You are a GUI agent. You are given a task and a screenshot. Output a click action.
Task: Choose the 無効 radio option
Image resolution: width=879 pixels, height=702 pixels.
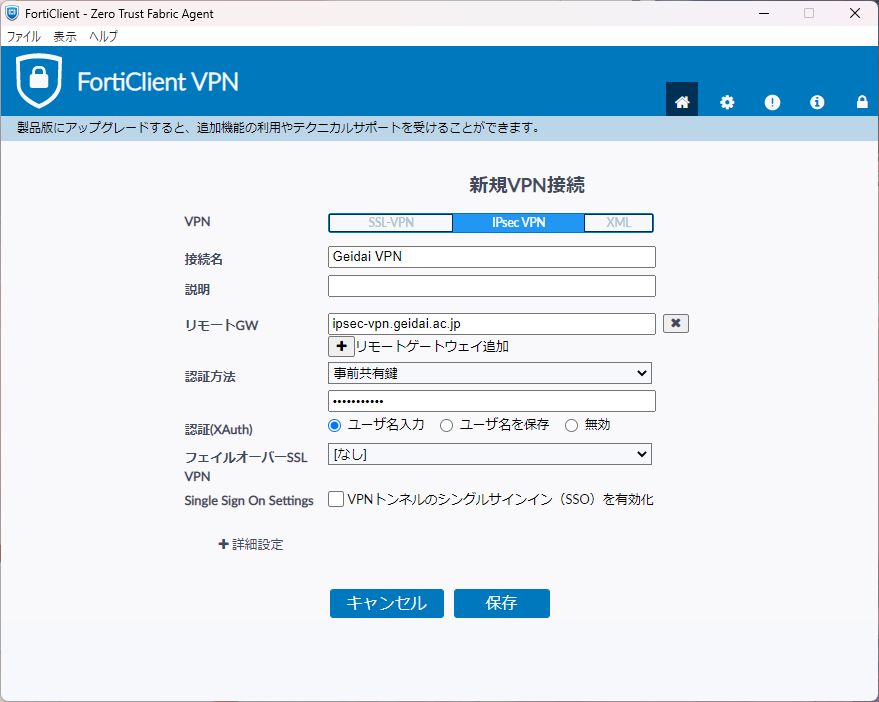(x=572, y=425)
